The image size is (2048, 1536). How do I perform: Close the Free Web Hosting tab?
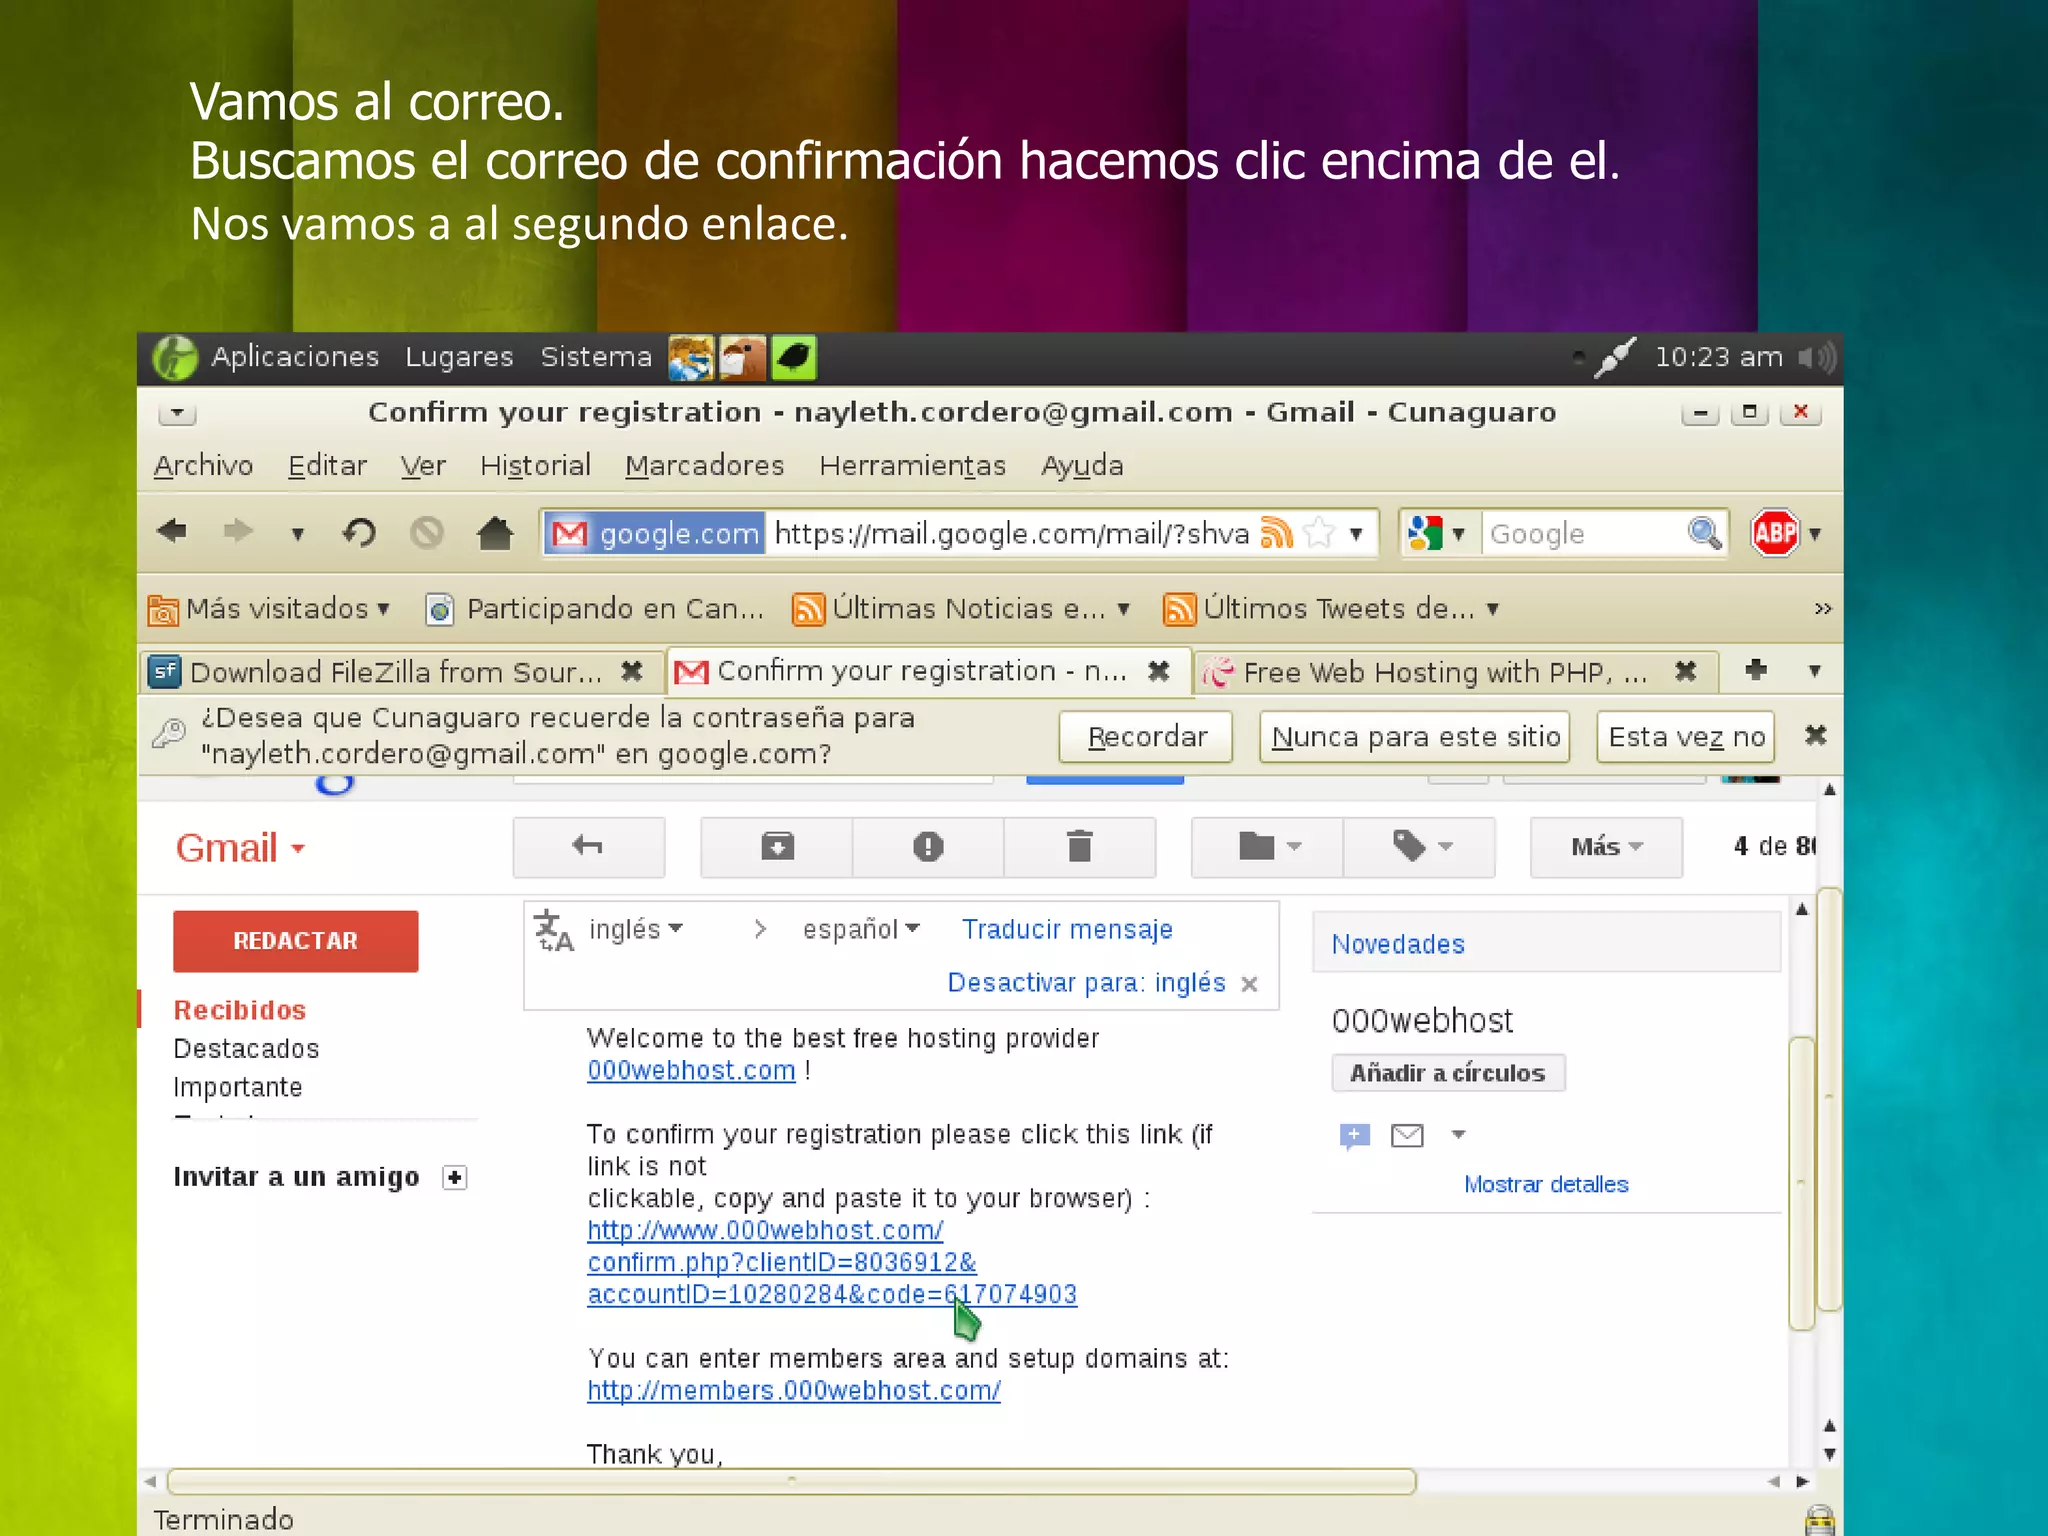point(1686,671)
